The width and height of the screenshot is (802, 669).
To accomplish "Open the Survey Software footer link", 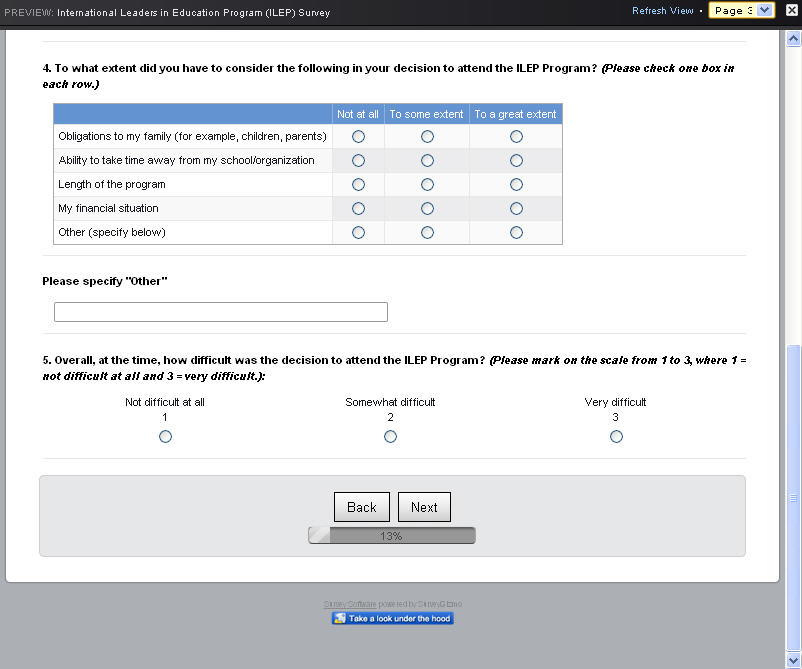I will pos(350,604).
